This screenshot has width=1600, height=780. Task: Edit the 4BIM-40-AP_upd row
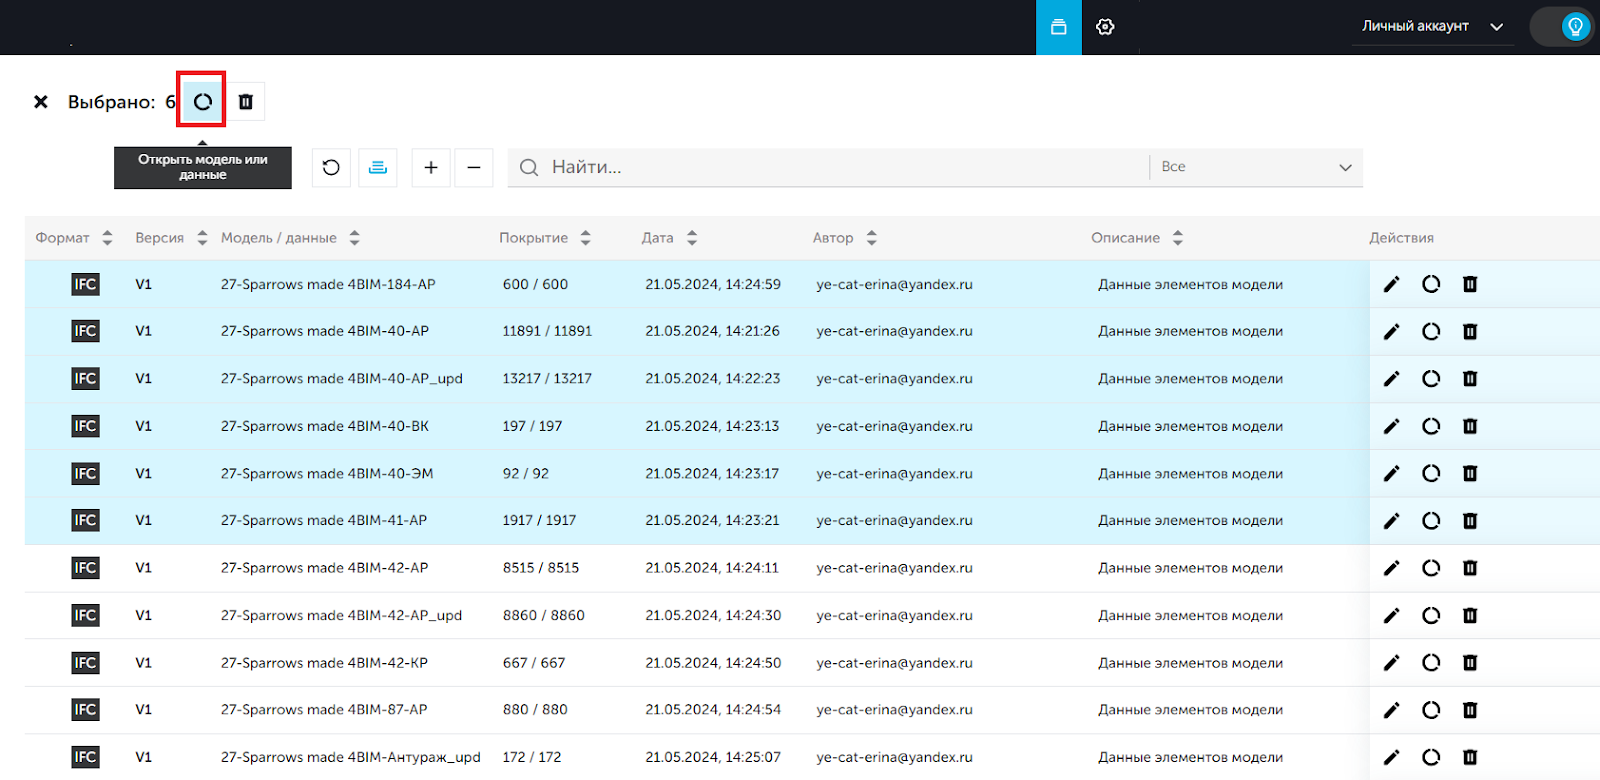pos(1391,379)
